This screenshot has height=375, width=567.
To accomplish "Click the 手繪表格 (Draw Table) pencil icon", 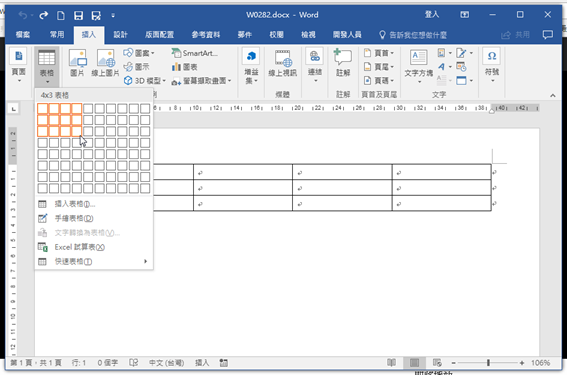I will pyautogui.click(x=43, y=218).
